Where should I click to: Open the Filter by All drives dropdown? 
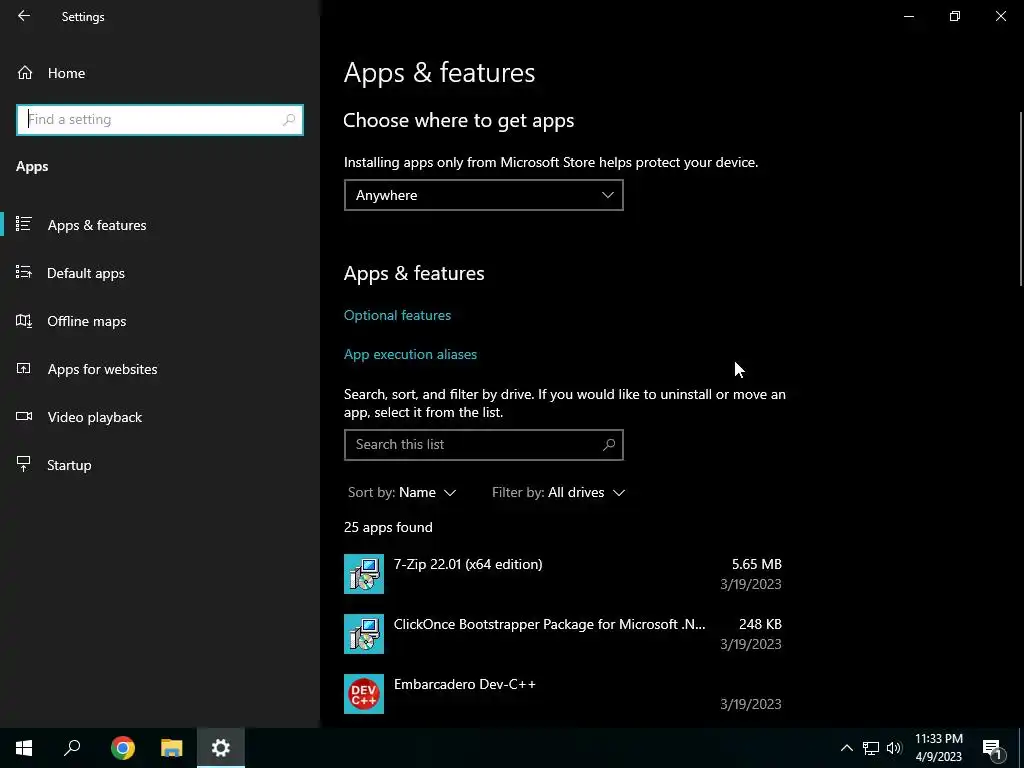coord(558,492)
